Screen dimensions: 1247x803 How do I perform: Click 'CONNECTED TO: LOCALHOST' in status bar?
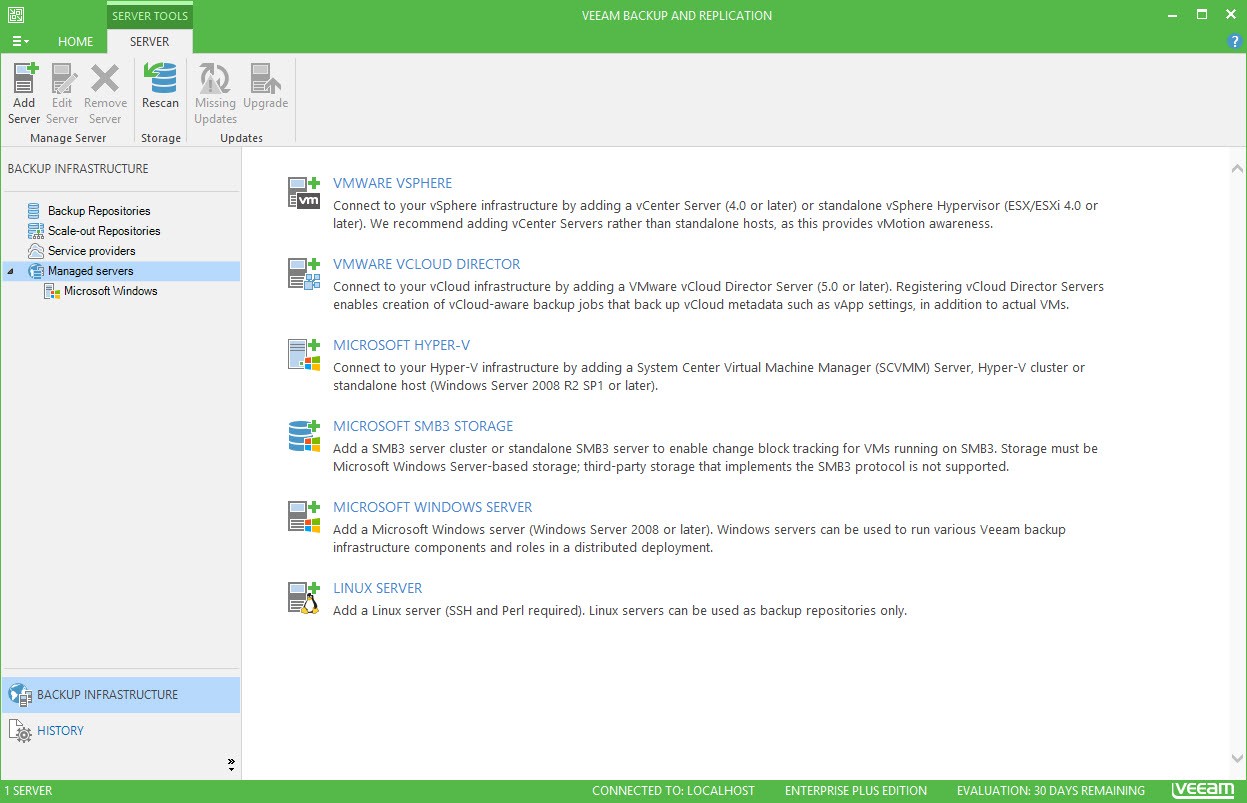[673, 791]
